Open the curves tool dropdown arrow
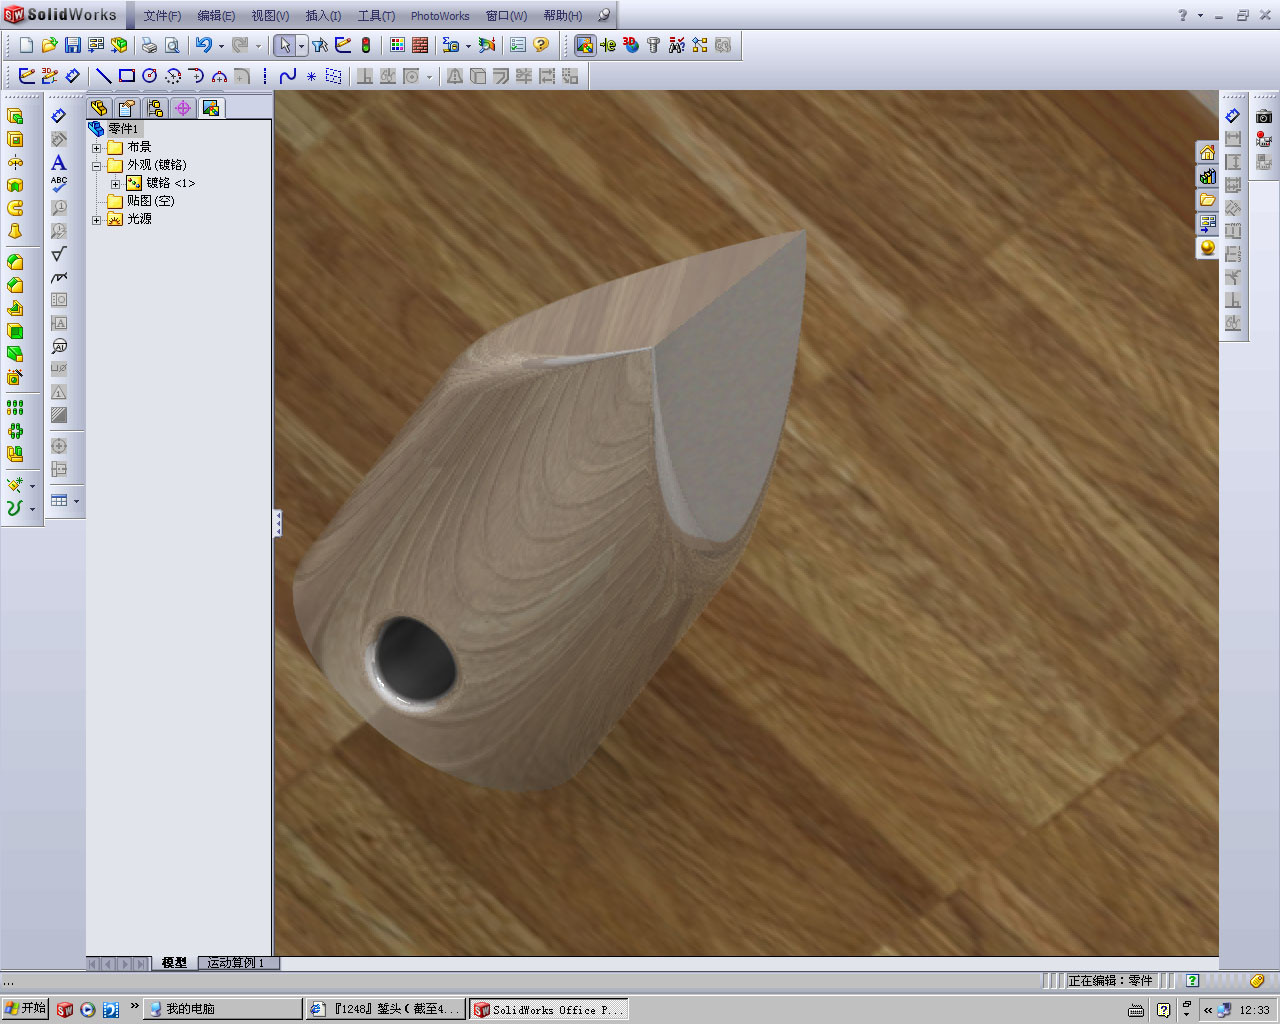 tap(32, 509)
